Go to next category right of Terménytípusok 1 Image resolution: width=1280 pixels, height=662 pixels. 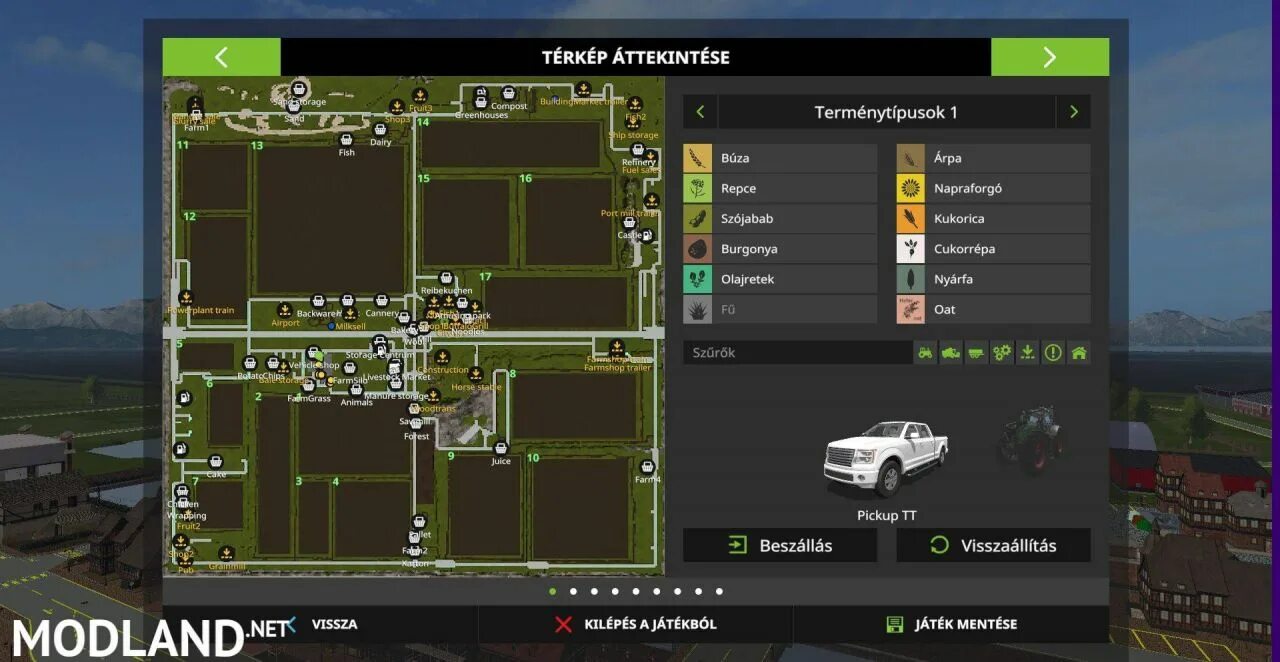click(1074, 112)
